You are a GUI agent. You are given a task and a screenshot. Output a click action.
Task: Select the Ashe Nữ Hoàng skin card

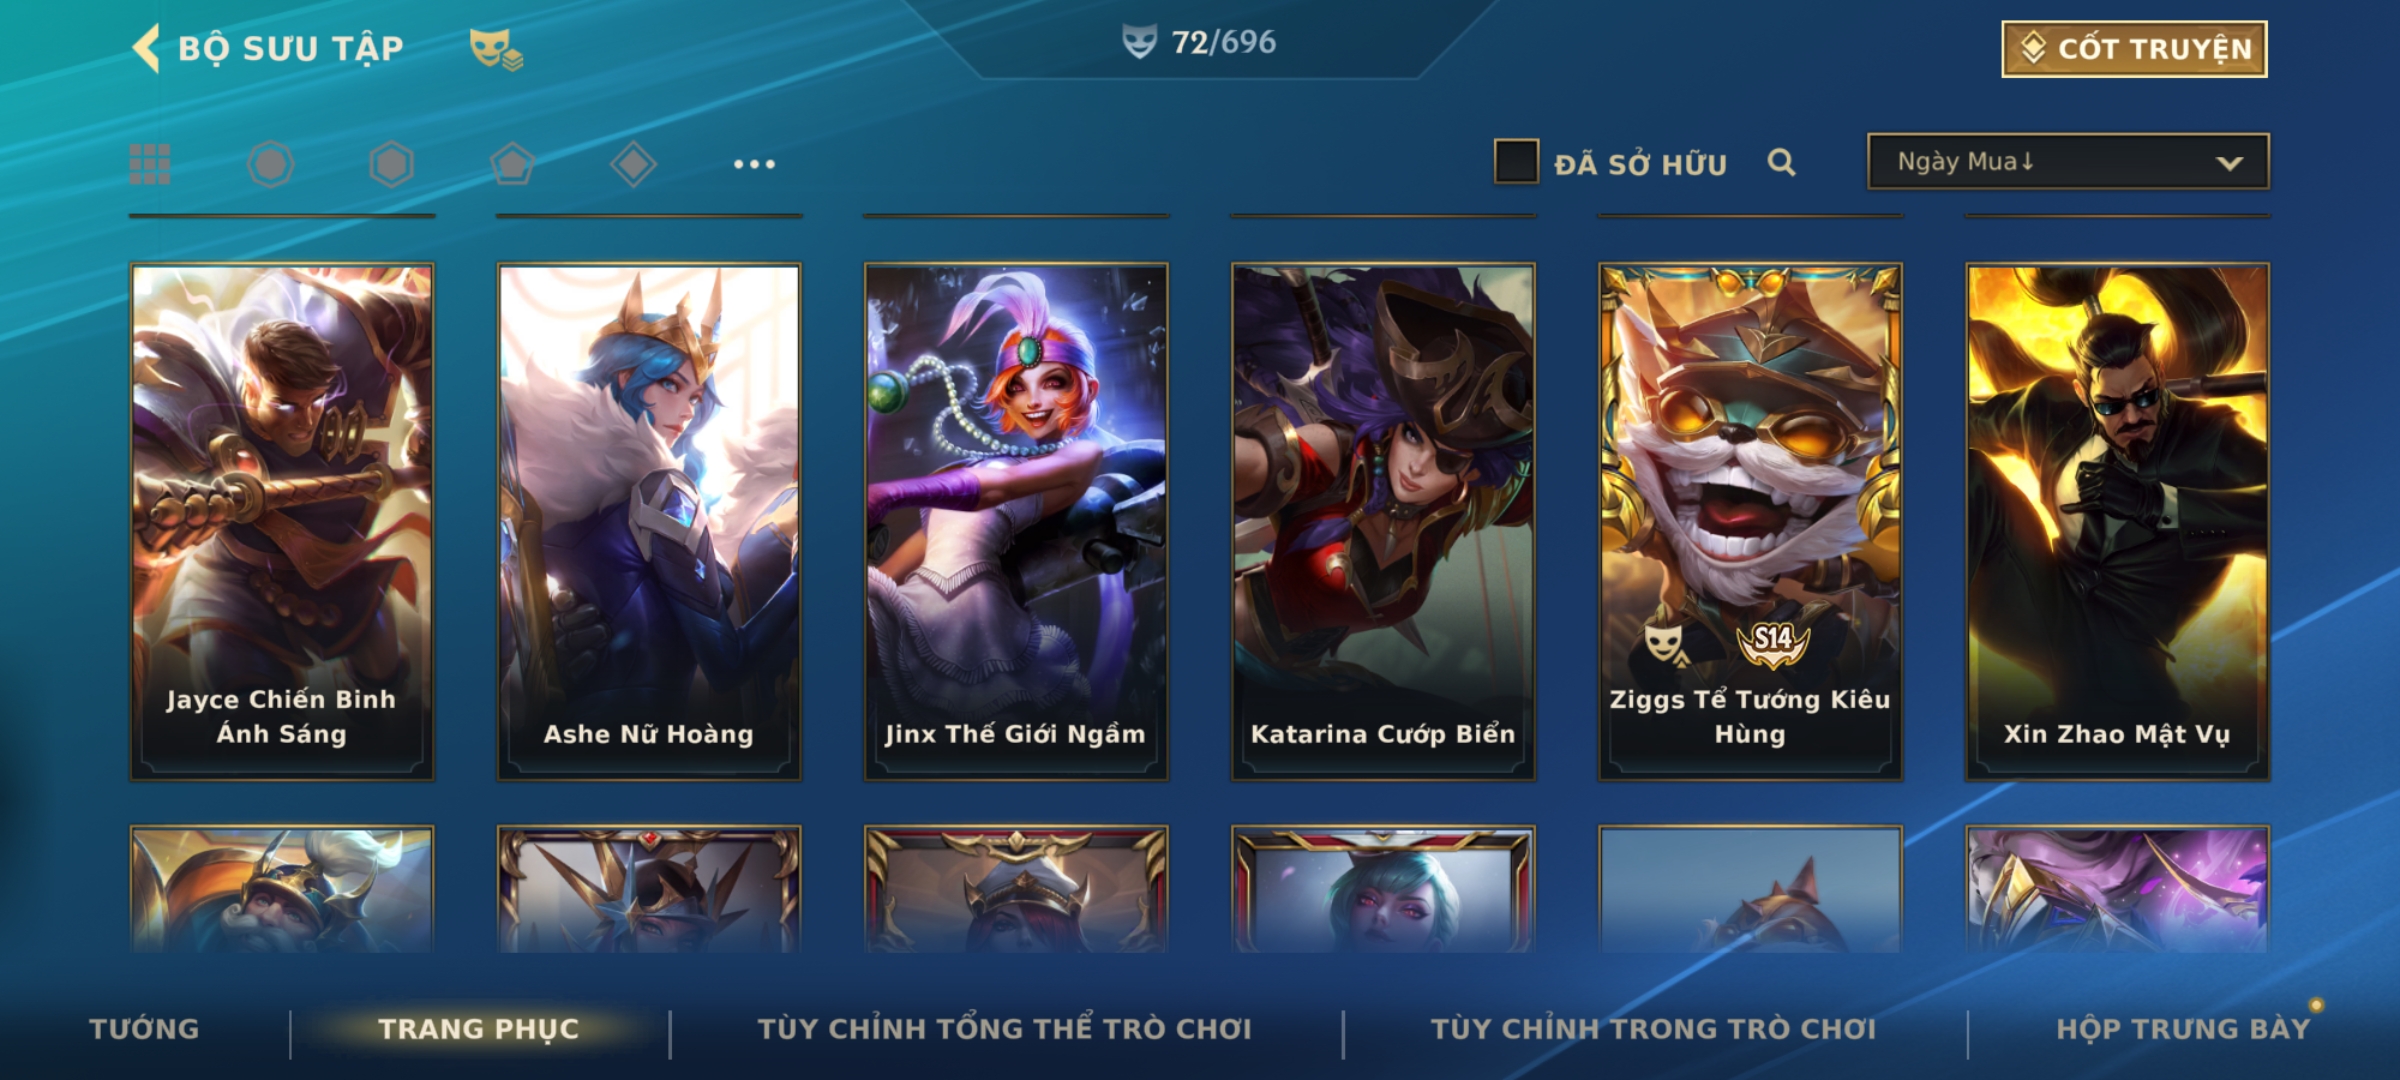(x=649, y=522)
